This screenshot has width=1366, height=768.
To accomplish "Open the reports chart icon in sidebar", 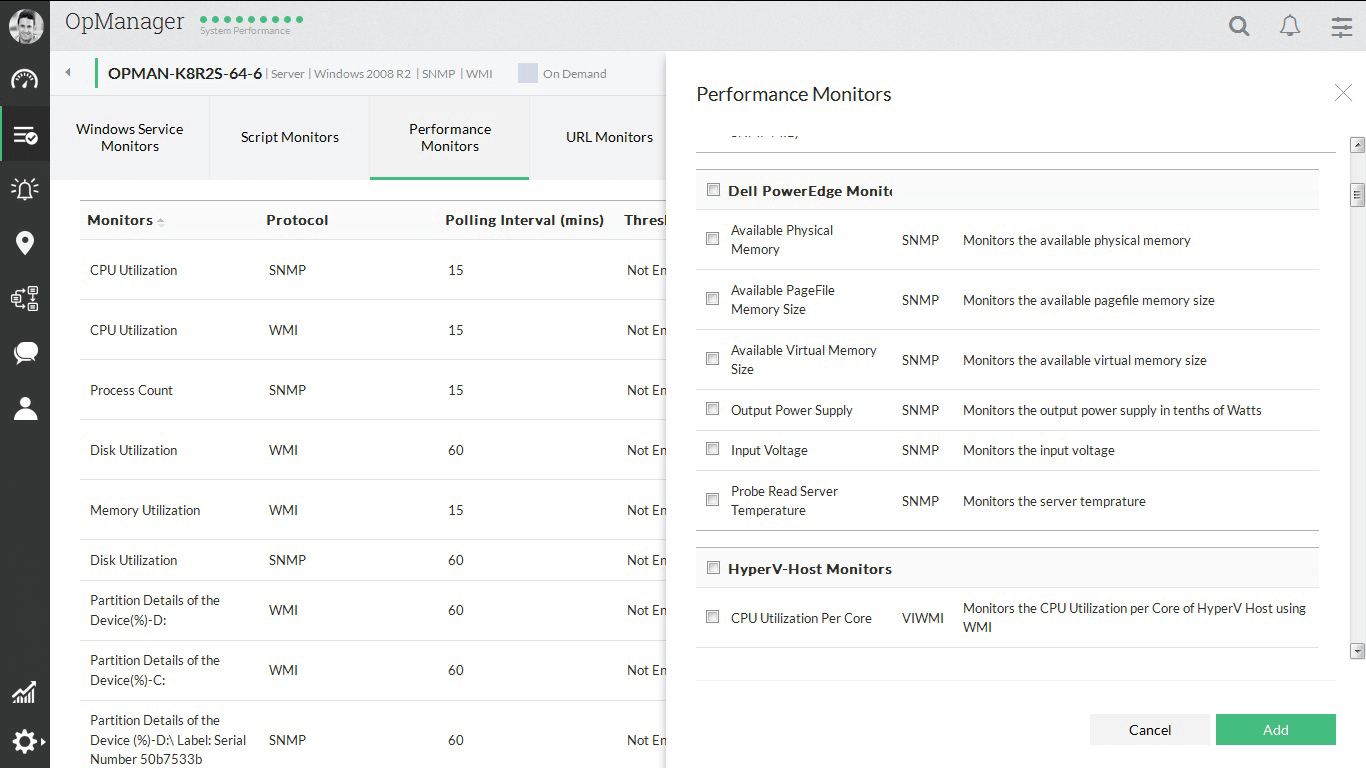I will (25, 692).
